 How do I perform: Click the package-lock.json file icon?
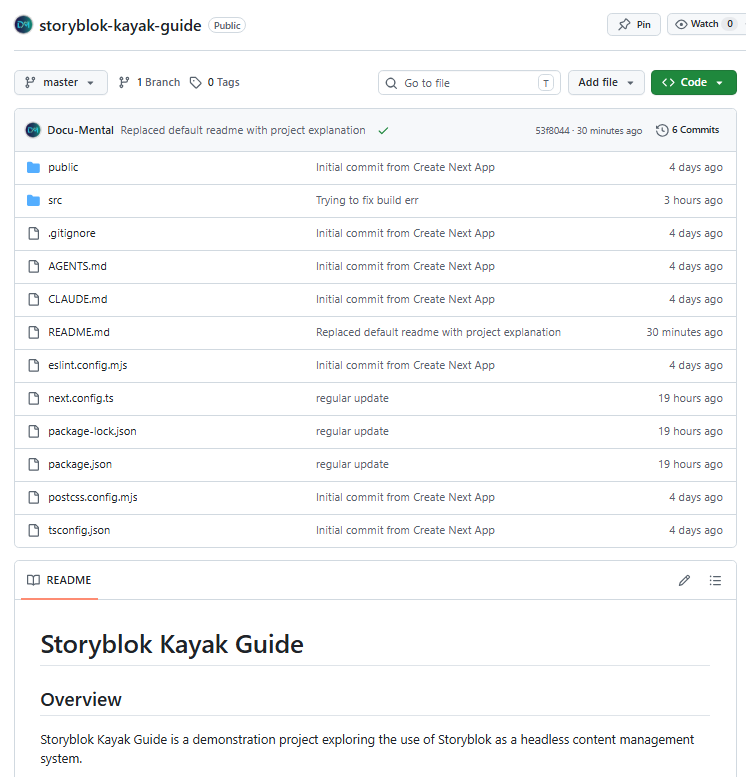coord(33,432)
